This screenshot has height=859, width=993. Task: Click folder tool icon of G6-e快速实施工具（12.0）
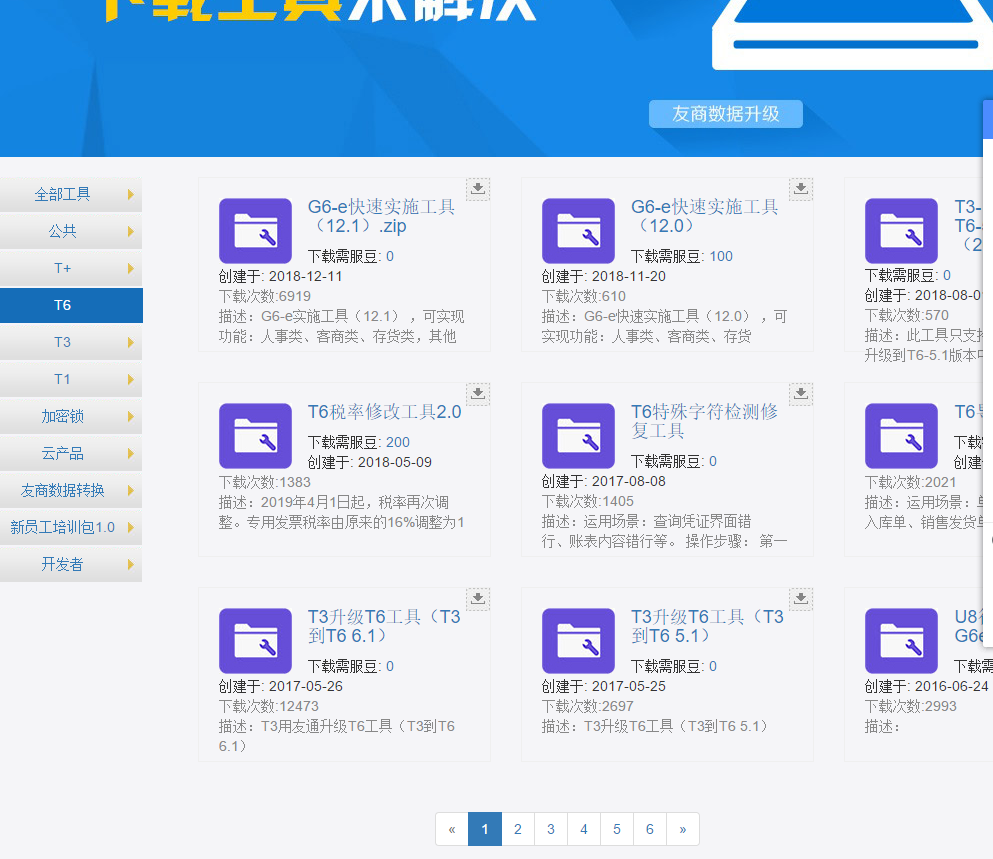click(x=578, y=231)
